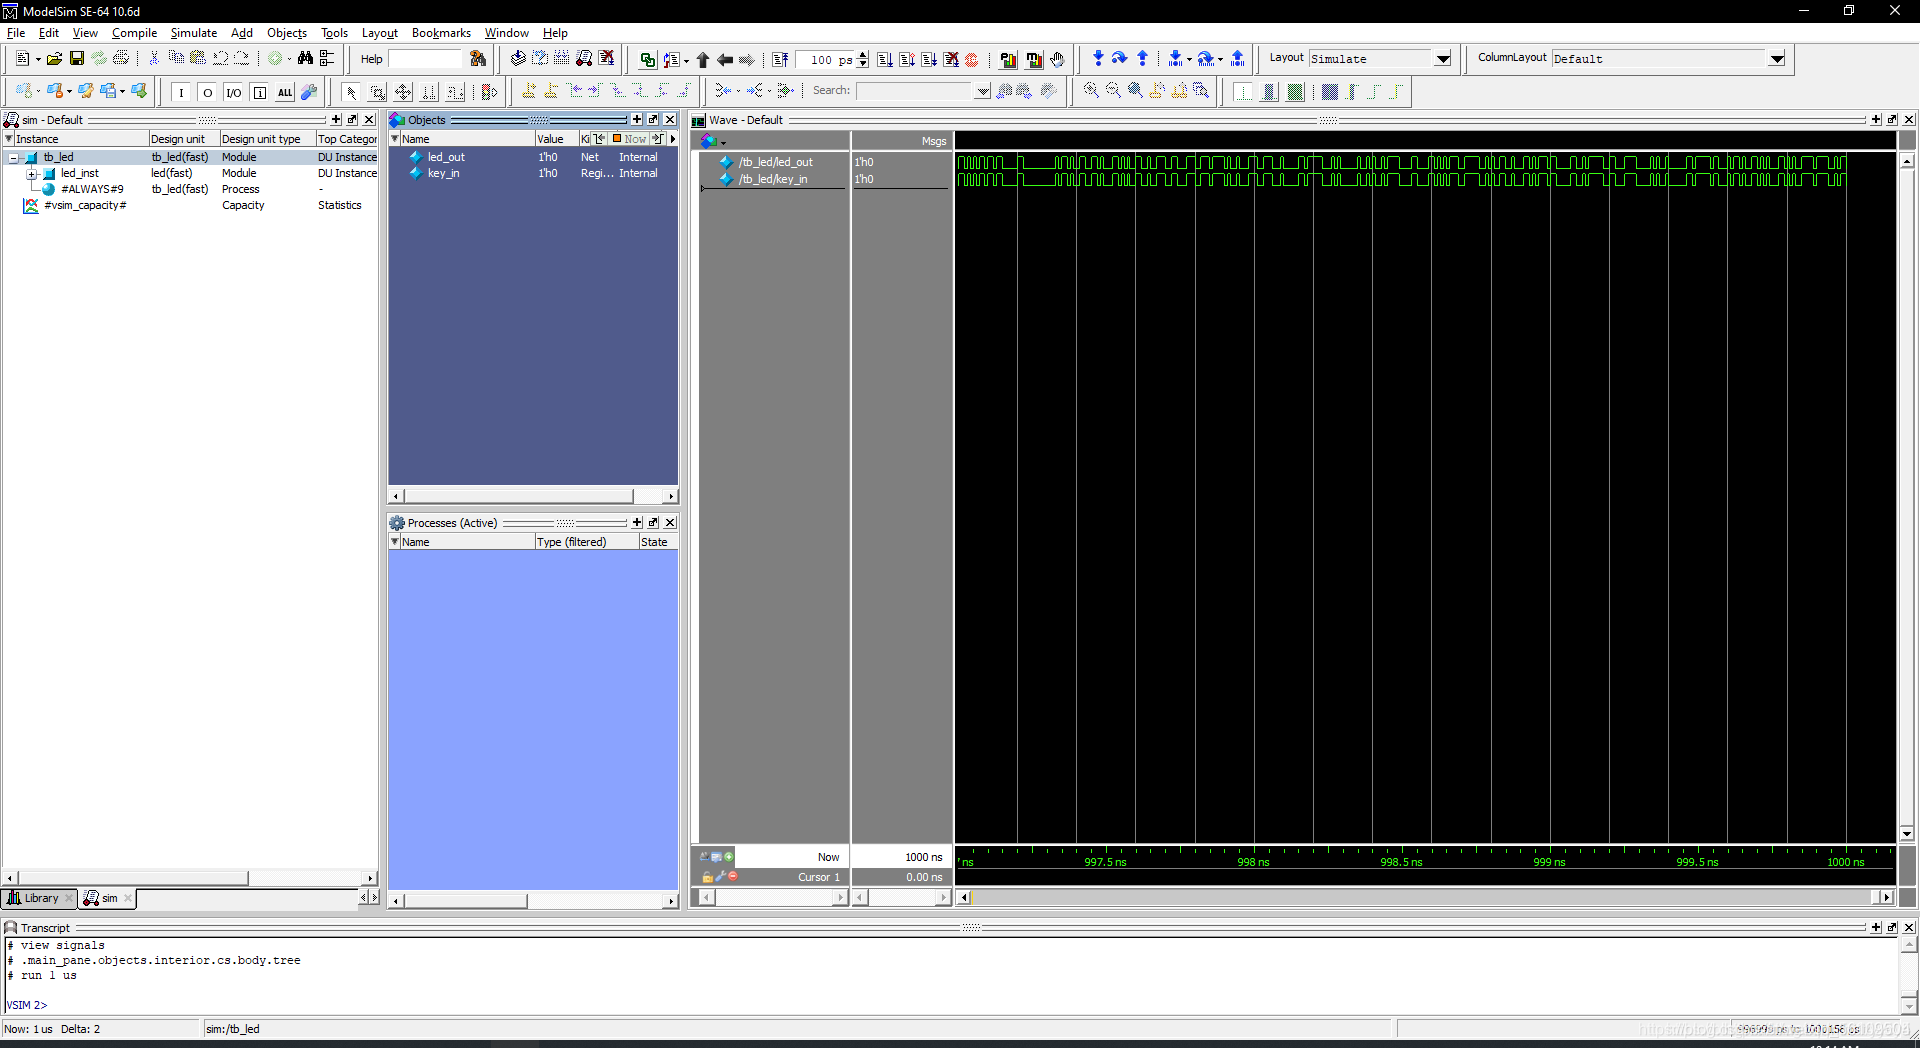Toggle the Input ports filter button
The width and height of the screenshot is (1920, 1048).
(181, 92)
